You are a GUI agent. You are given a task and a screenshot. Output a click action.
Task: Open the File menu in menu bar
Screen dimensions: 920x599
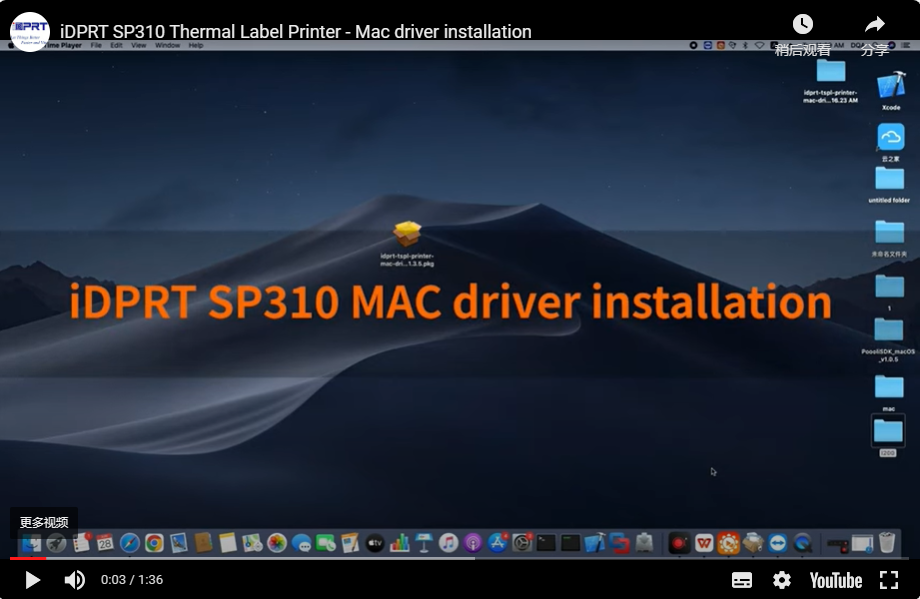[96, 45]
